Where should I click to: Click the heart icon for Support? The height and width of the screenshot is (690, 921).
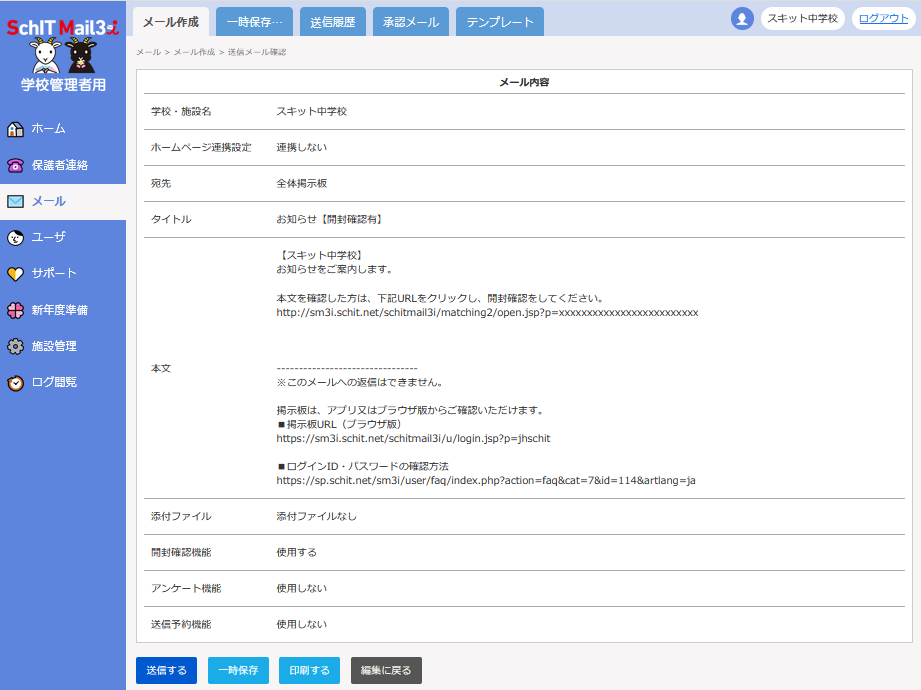click(15, 273)
